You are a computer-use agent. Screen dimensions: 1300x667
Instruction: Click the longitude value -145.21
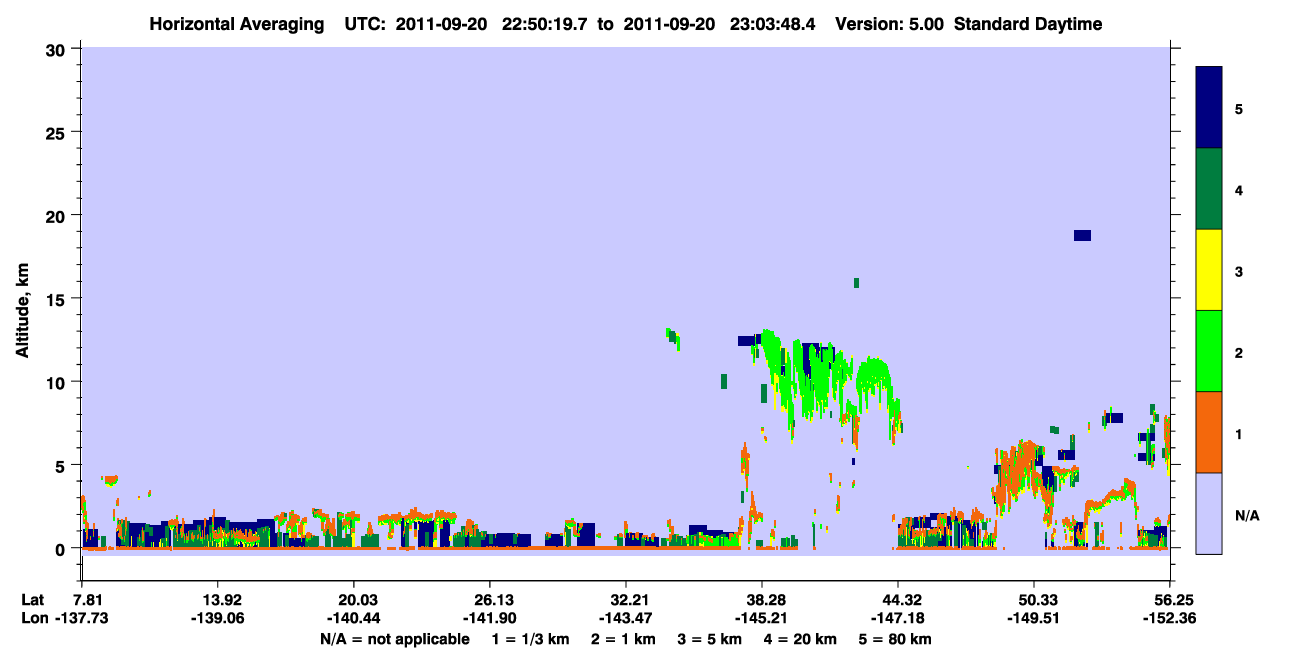pyautogui.click(x=762, y=618)
